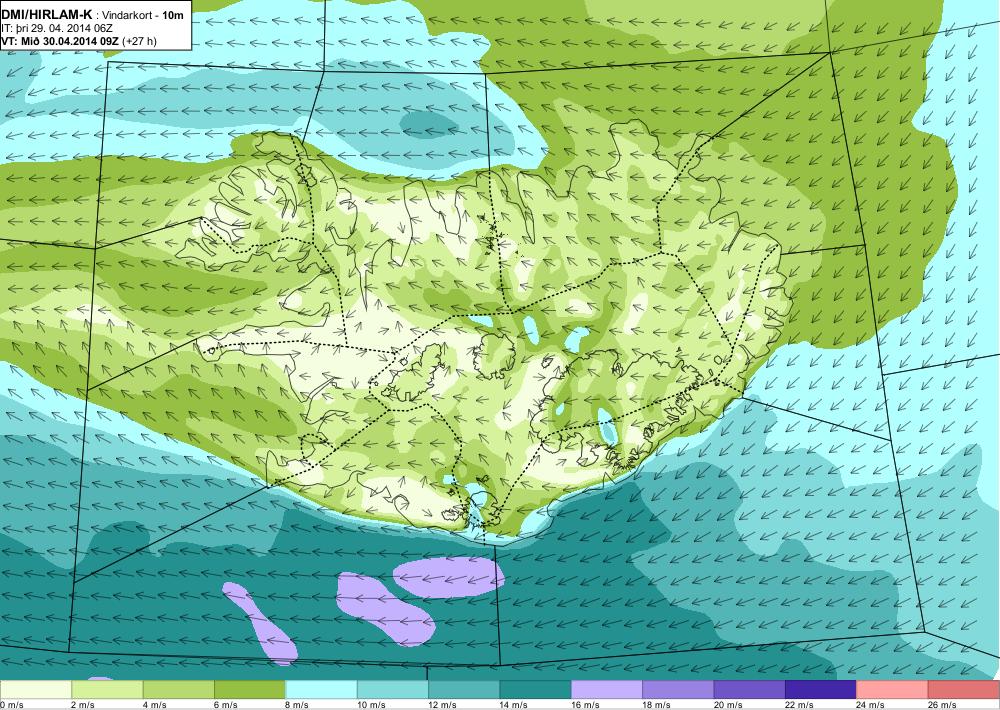
Task: Click the "Vindarkort - 10m" map type text
Action: pos(140,15)
